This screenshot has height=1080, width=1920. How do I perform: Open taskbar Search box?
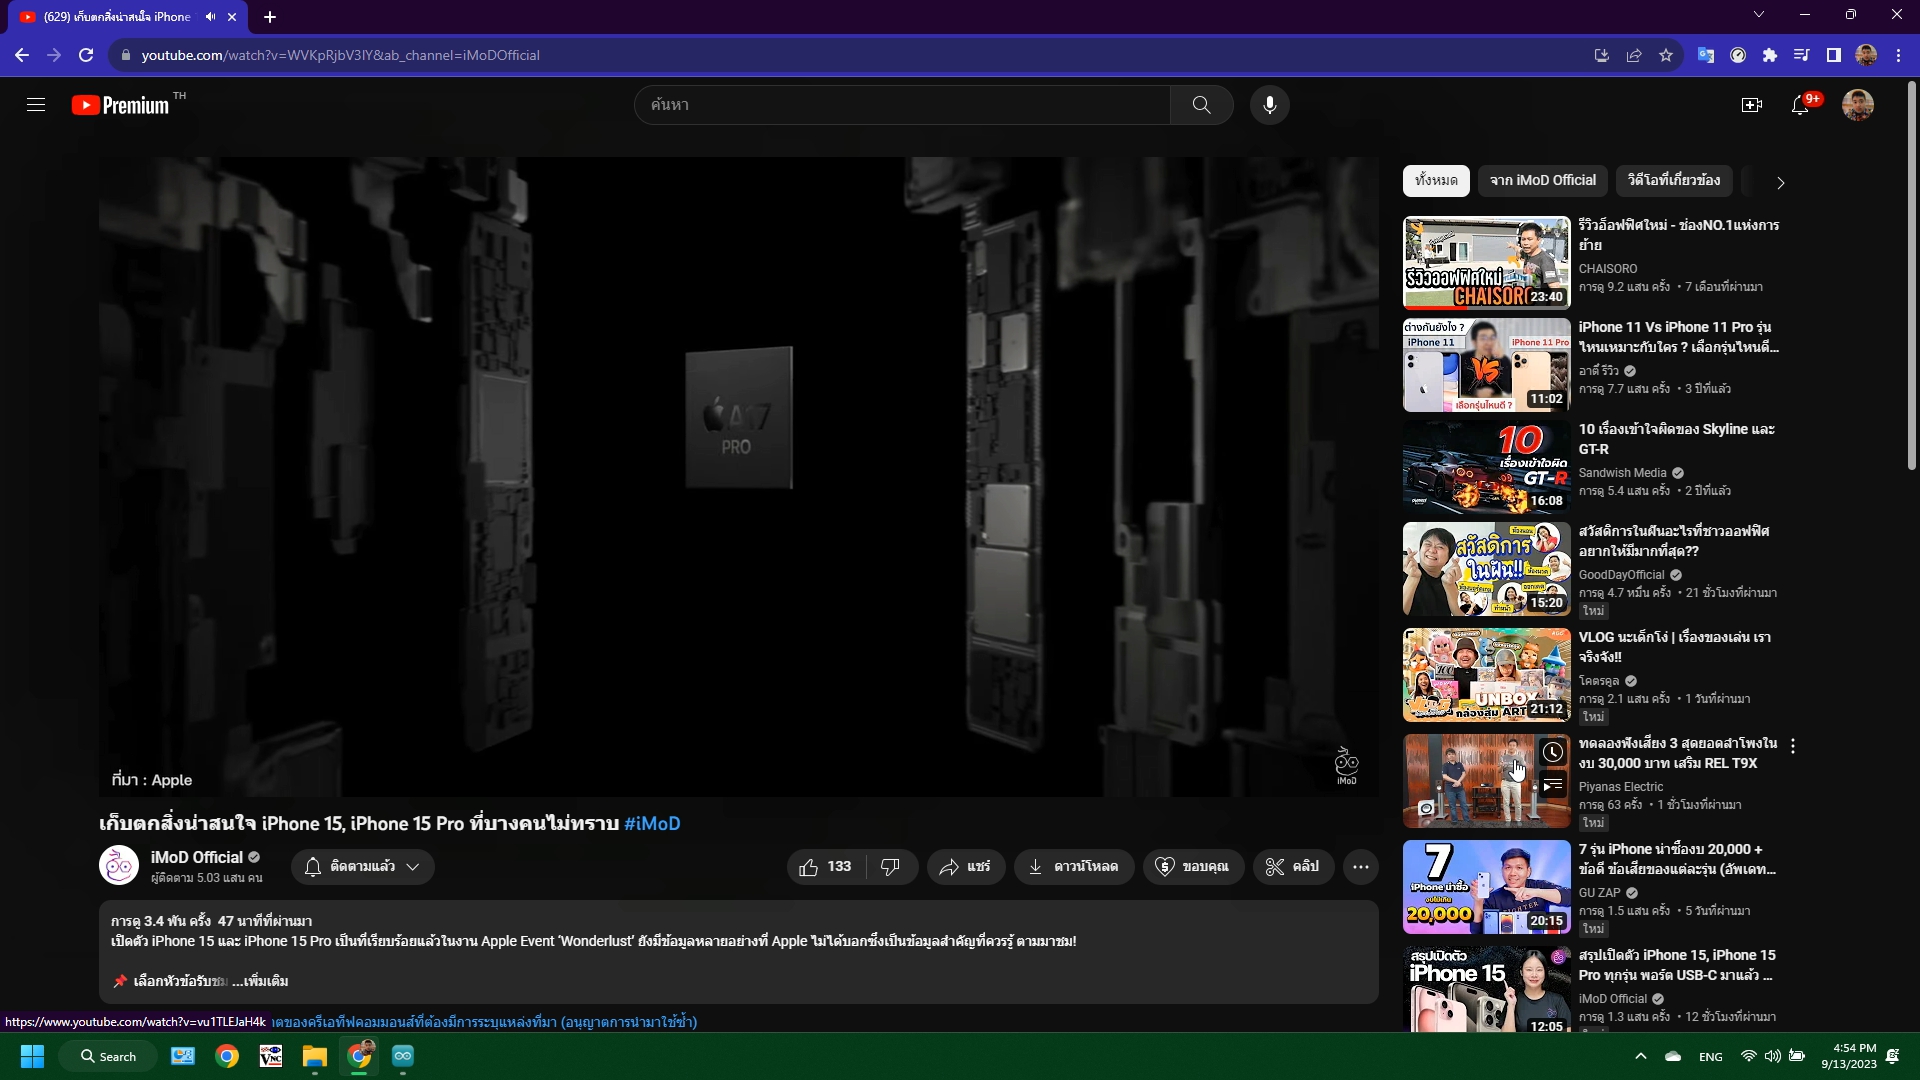108,1056
